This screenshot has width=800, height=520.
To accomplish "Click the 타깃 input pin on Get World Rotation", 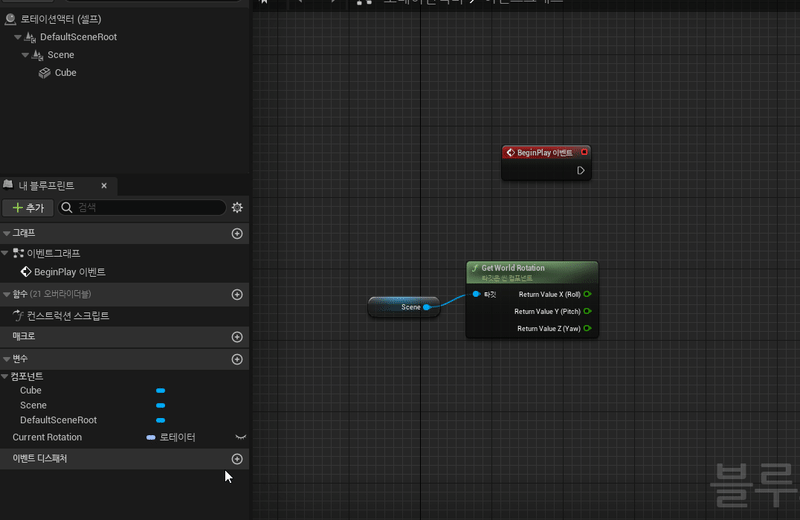I will tap(476, 294).
